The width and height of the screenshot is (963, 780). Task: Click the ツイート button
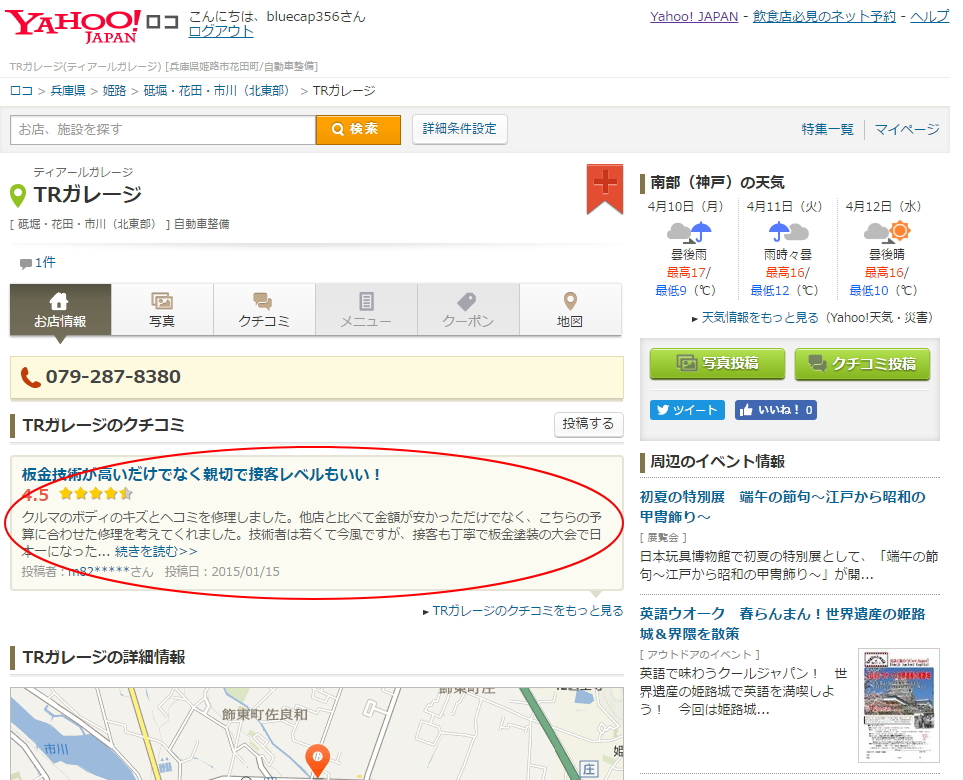click(687, 410)
